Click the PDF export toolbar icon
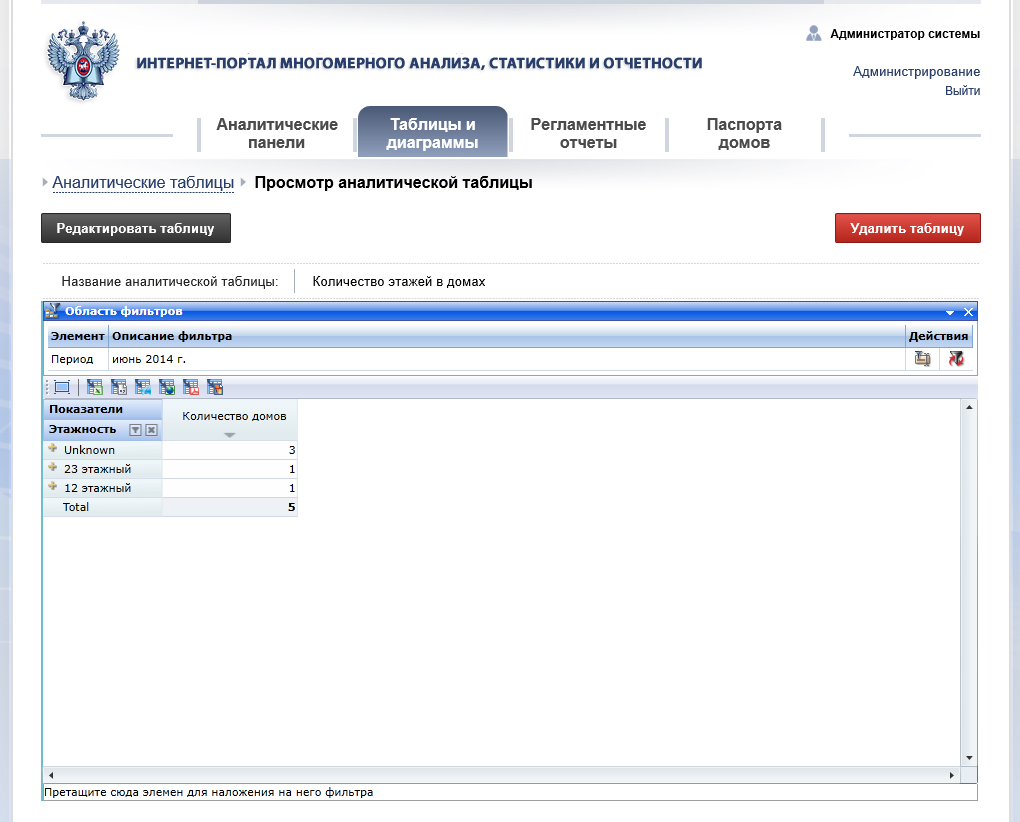Image resolution: width=1020 pixels, height=822 pixels. pyautogui.click(x=191, y=387)
